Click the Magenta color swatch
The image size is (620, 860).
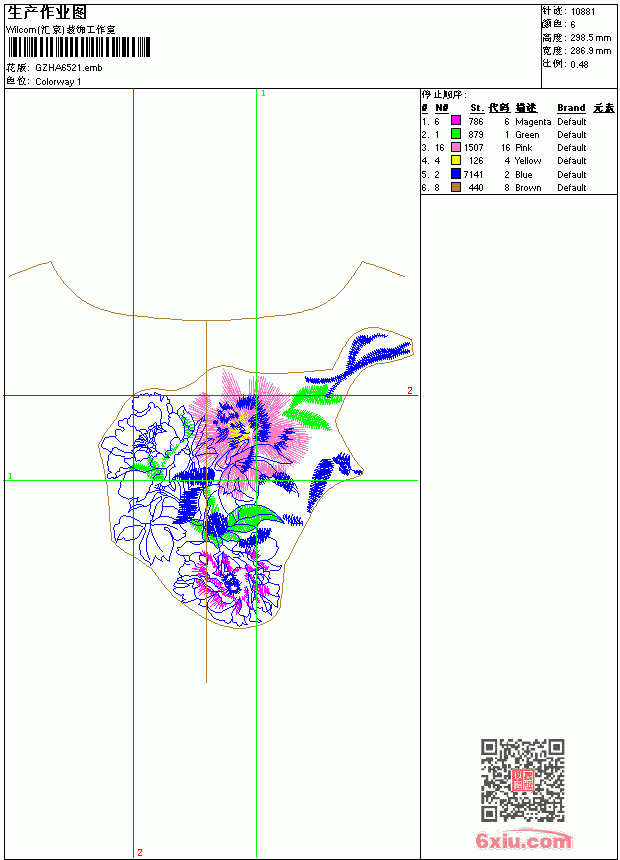[455, 120]
